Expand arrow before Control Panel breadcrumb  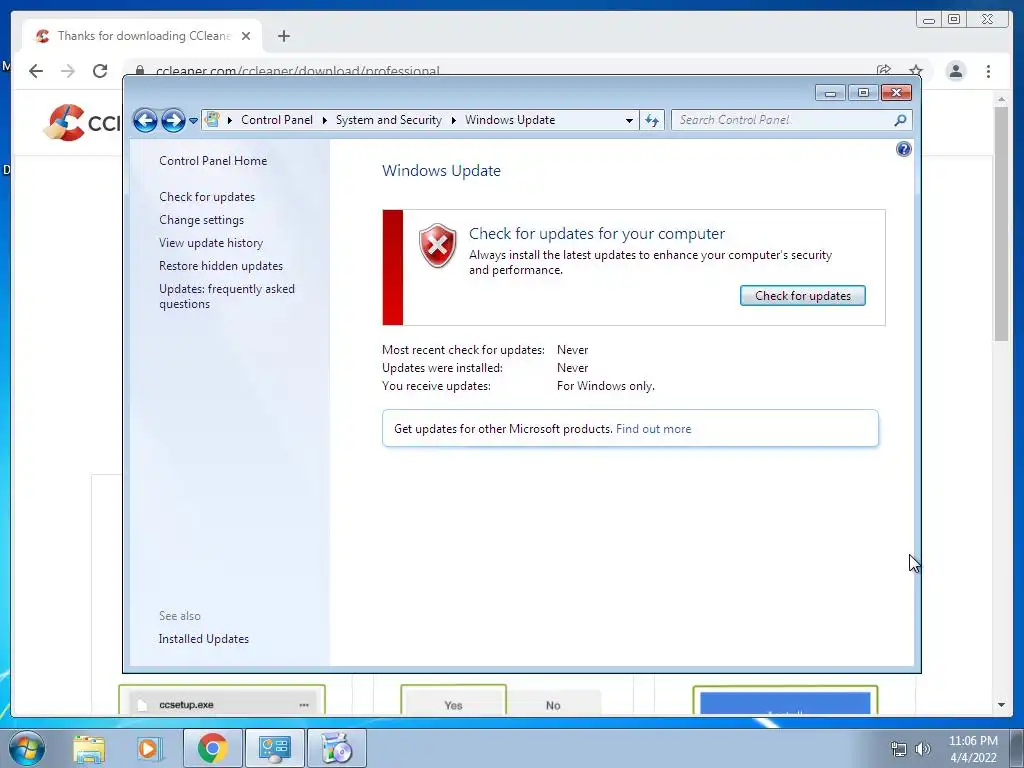coord(230,120)
